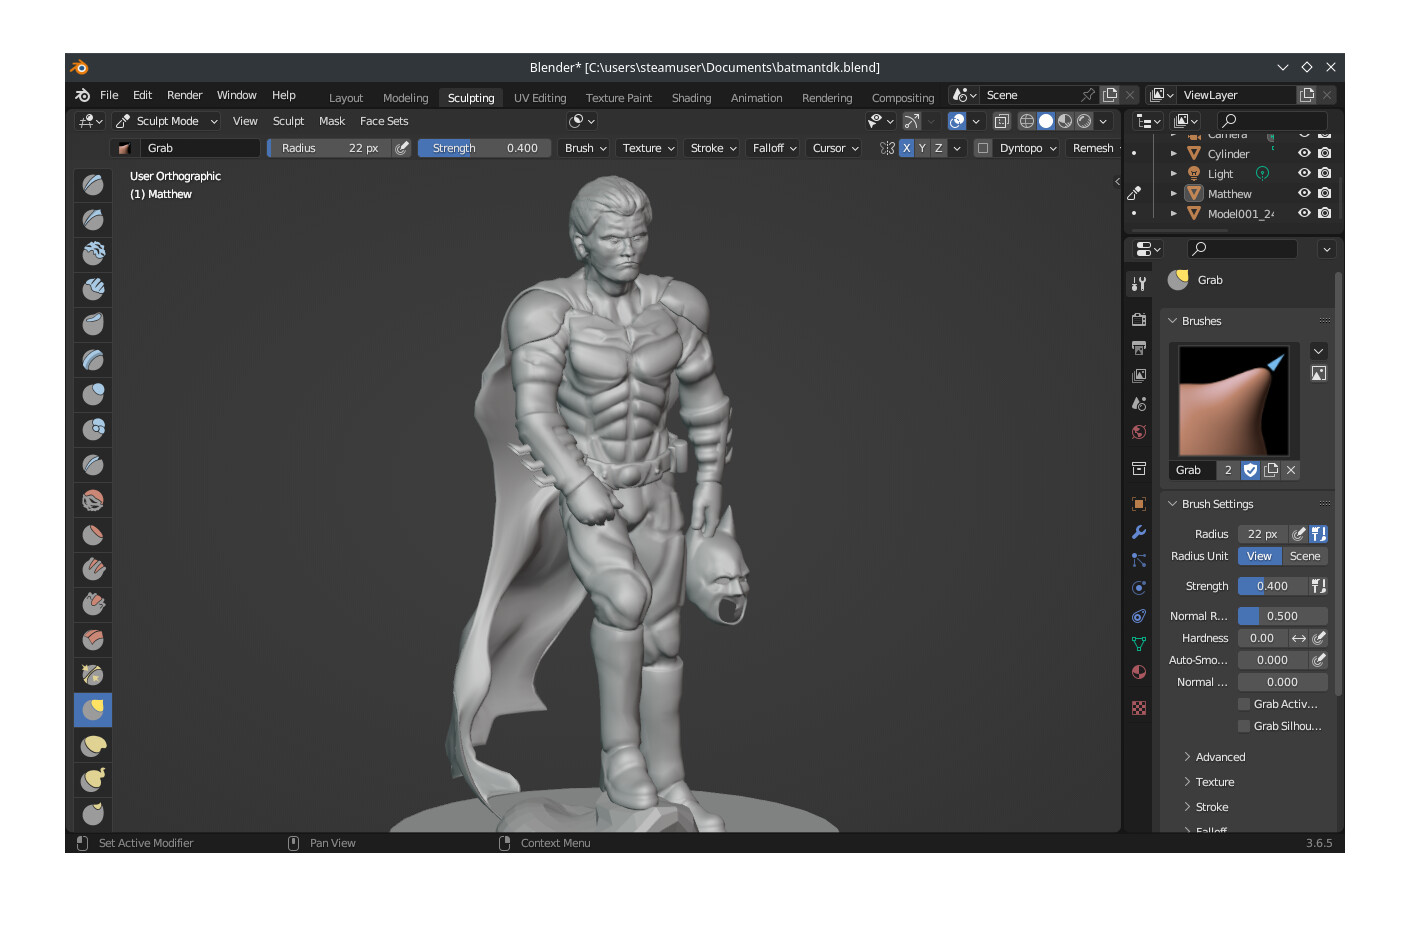Image resolution: width=1410 pixels, height=930 pixels.
Task: Switch to the UV Editing workspace tab
Action: click(x=540, y=98)
